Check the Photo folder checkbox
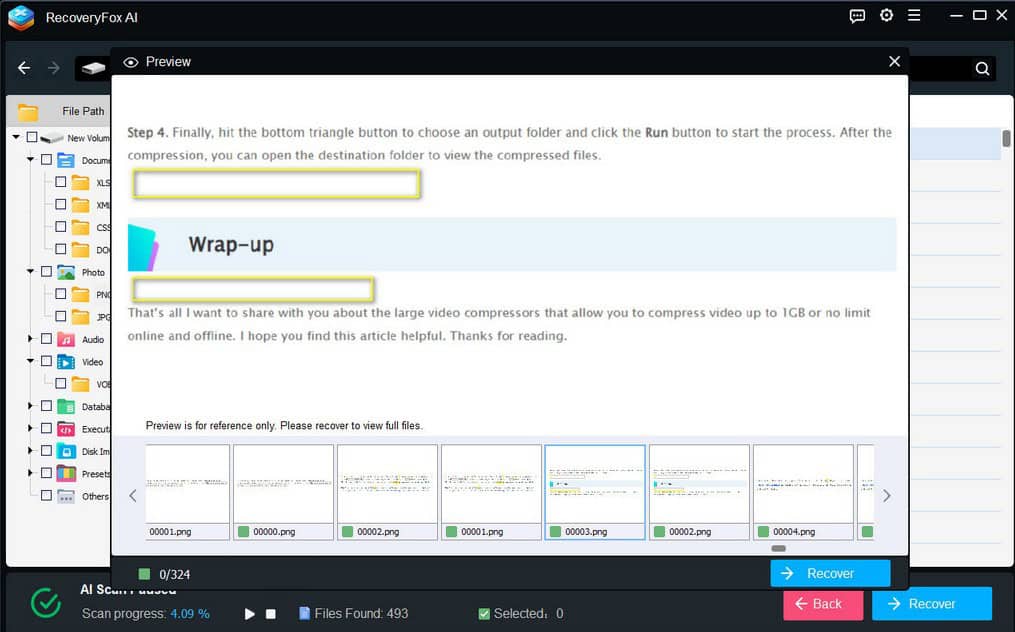The height and width of the screenshot is (632, 1015). point(46,272)
